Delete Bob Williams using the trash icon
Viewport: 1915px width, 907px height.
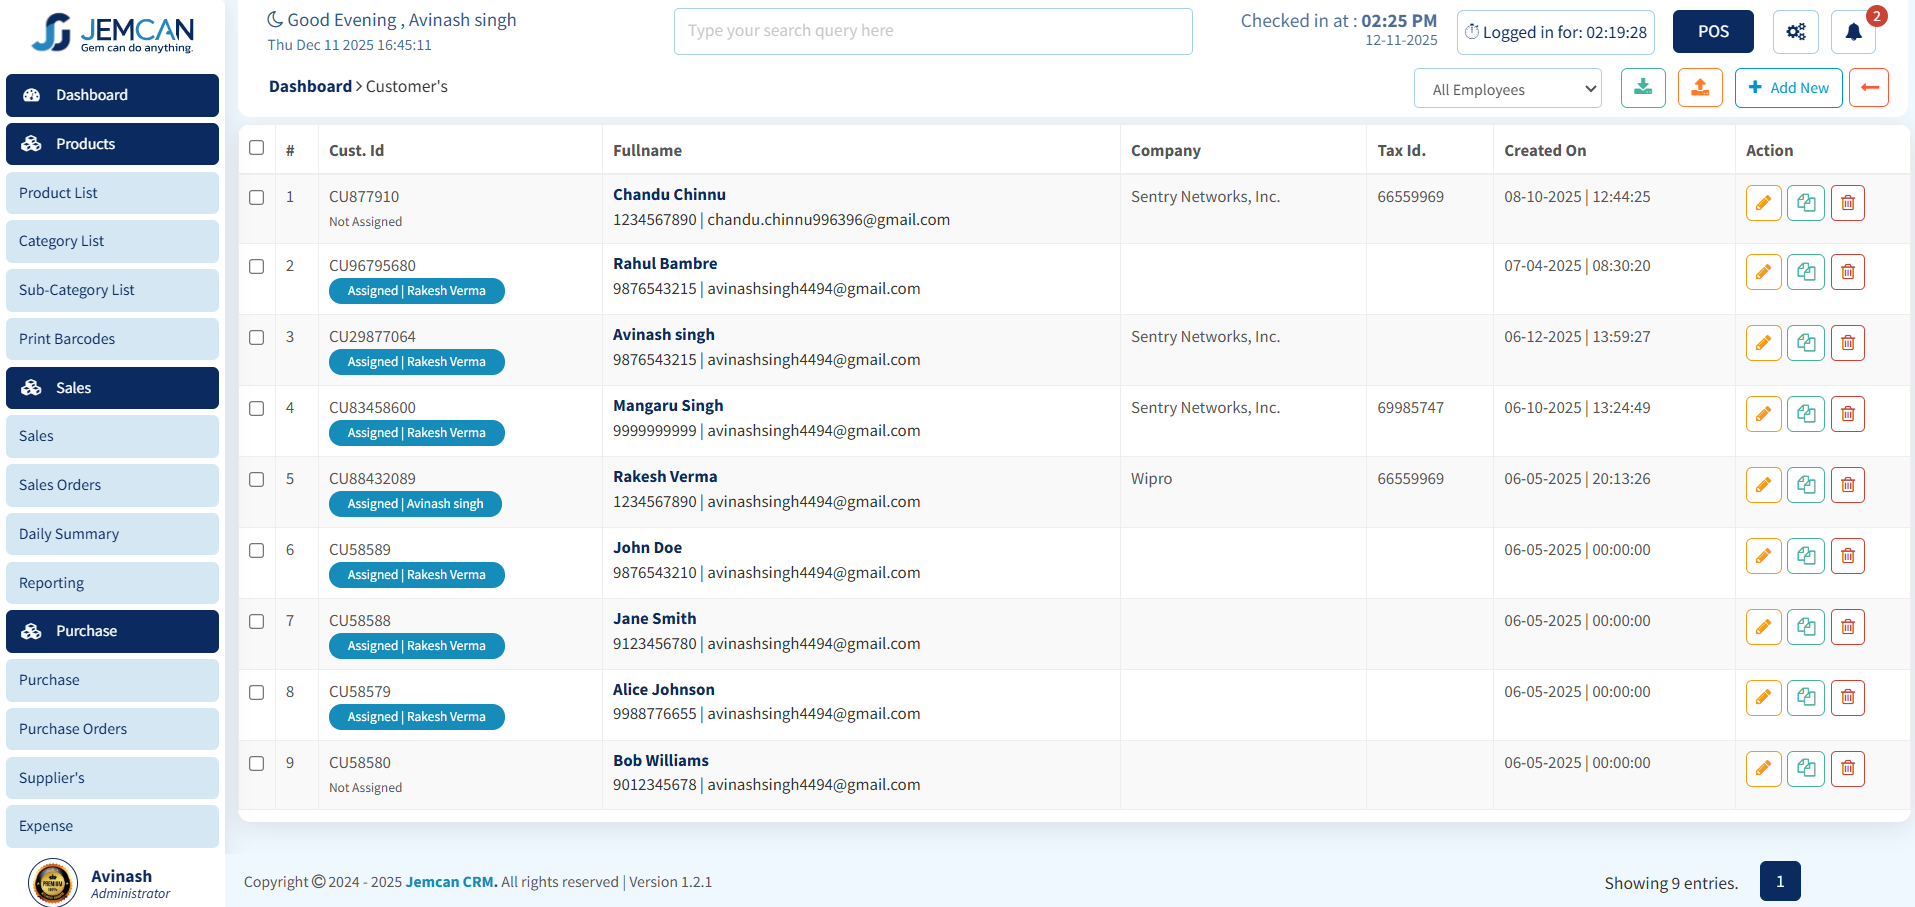tap(1847, 768)
